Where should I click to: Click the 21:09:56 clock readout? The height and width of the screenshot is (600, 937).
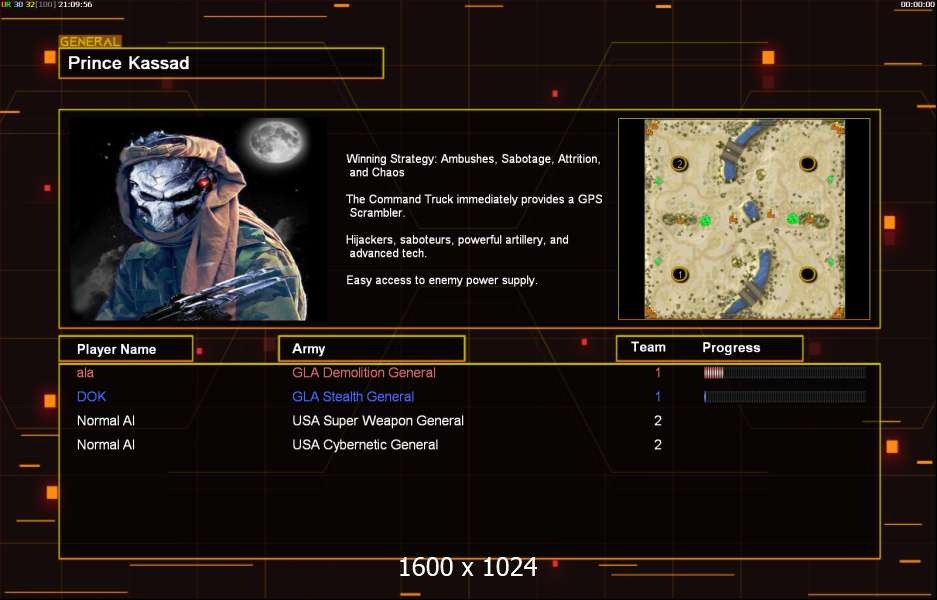75,4
